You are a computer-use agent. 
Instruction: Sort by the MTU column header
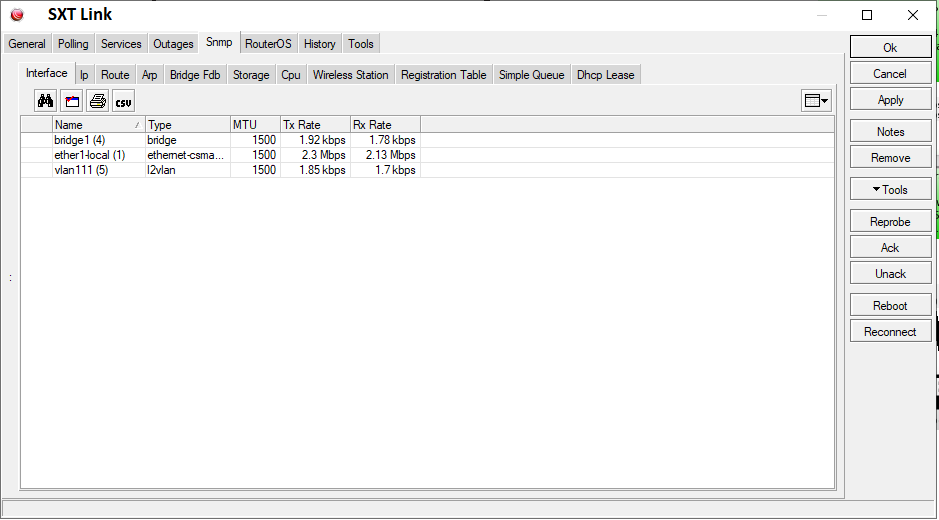(x=256, y=125)
